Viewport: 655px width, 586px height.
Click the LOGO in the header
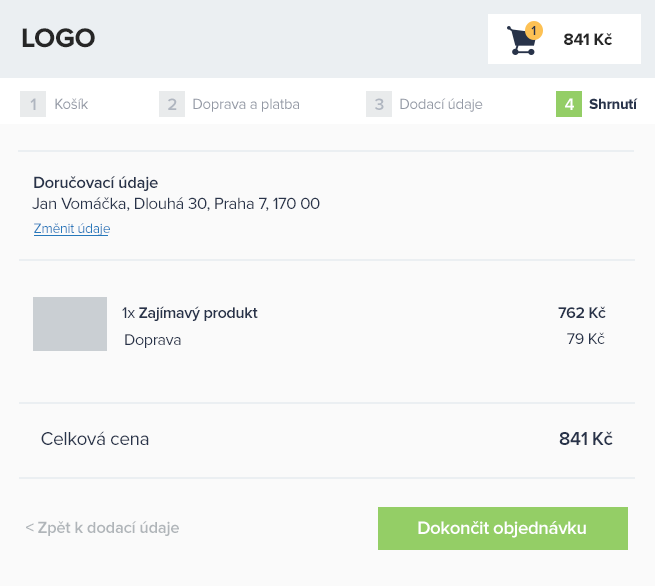tap(58, 39)
